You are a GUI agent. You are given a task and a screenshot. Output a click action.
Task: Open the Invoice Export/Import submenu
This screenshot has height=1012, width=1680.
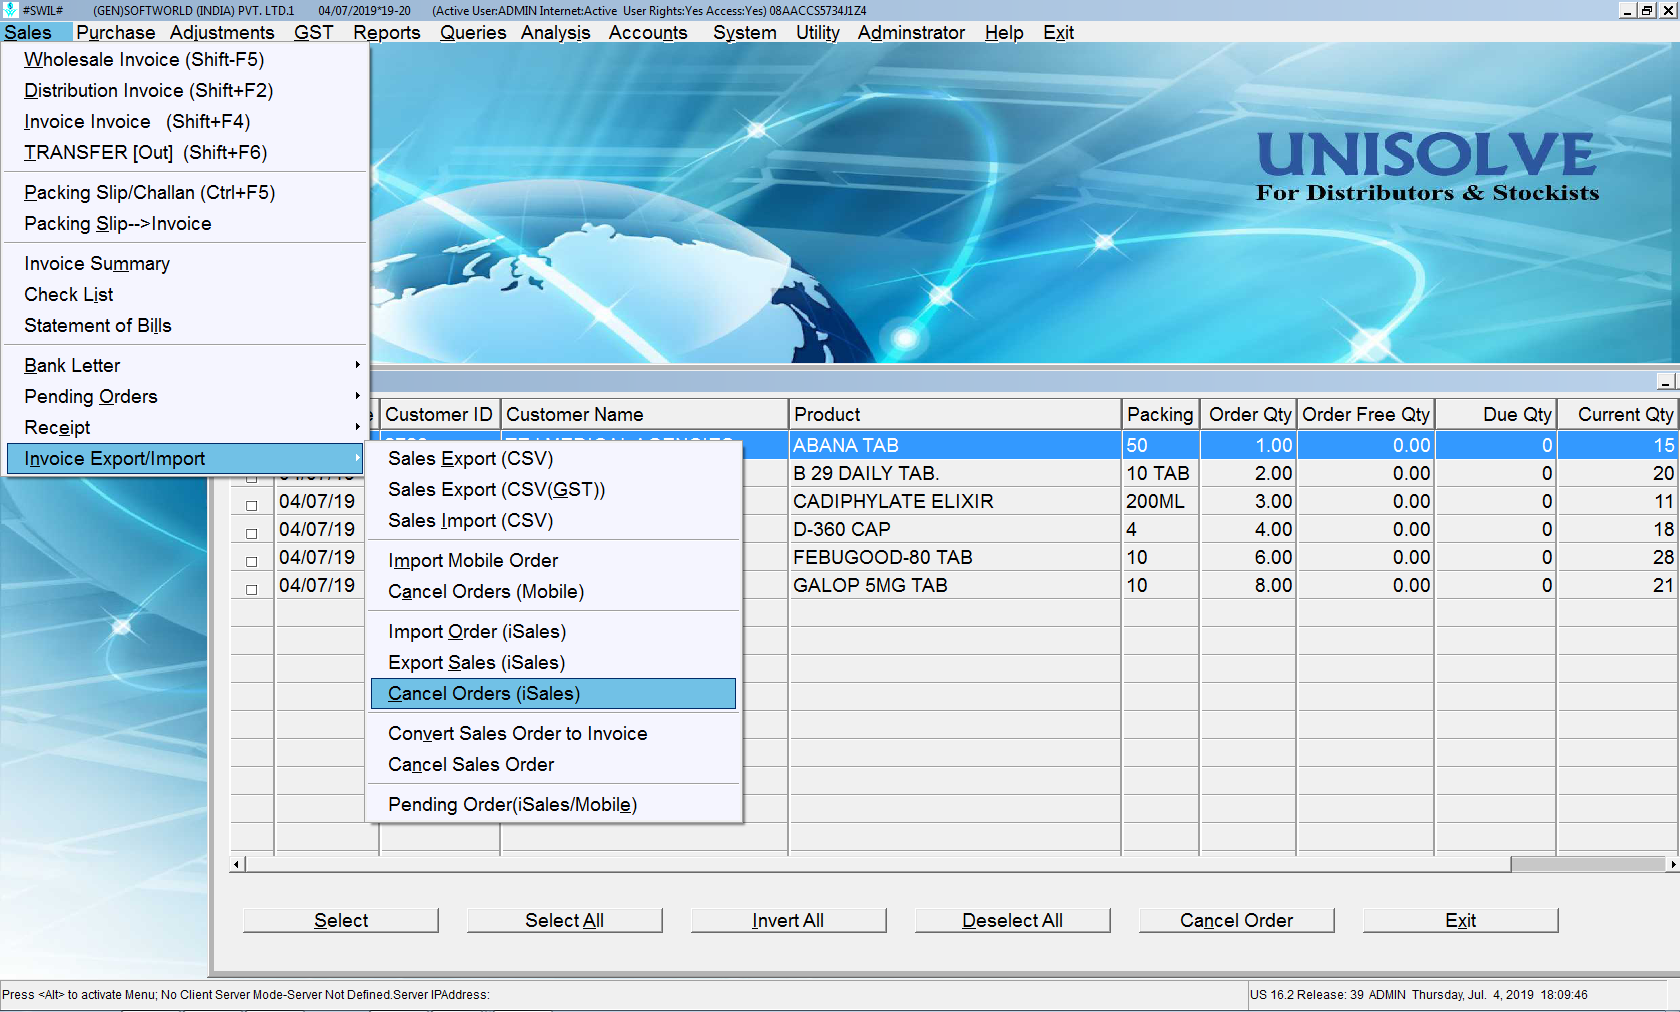[x=186, y=458]
